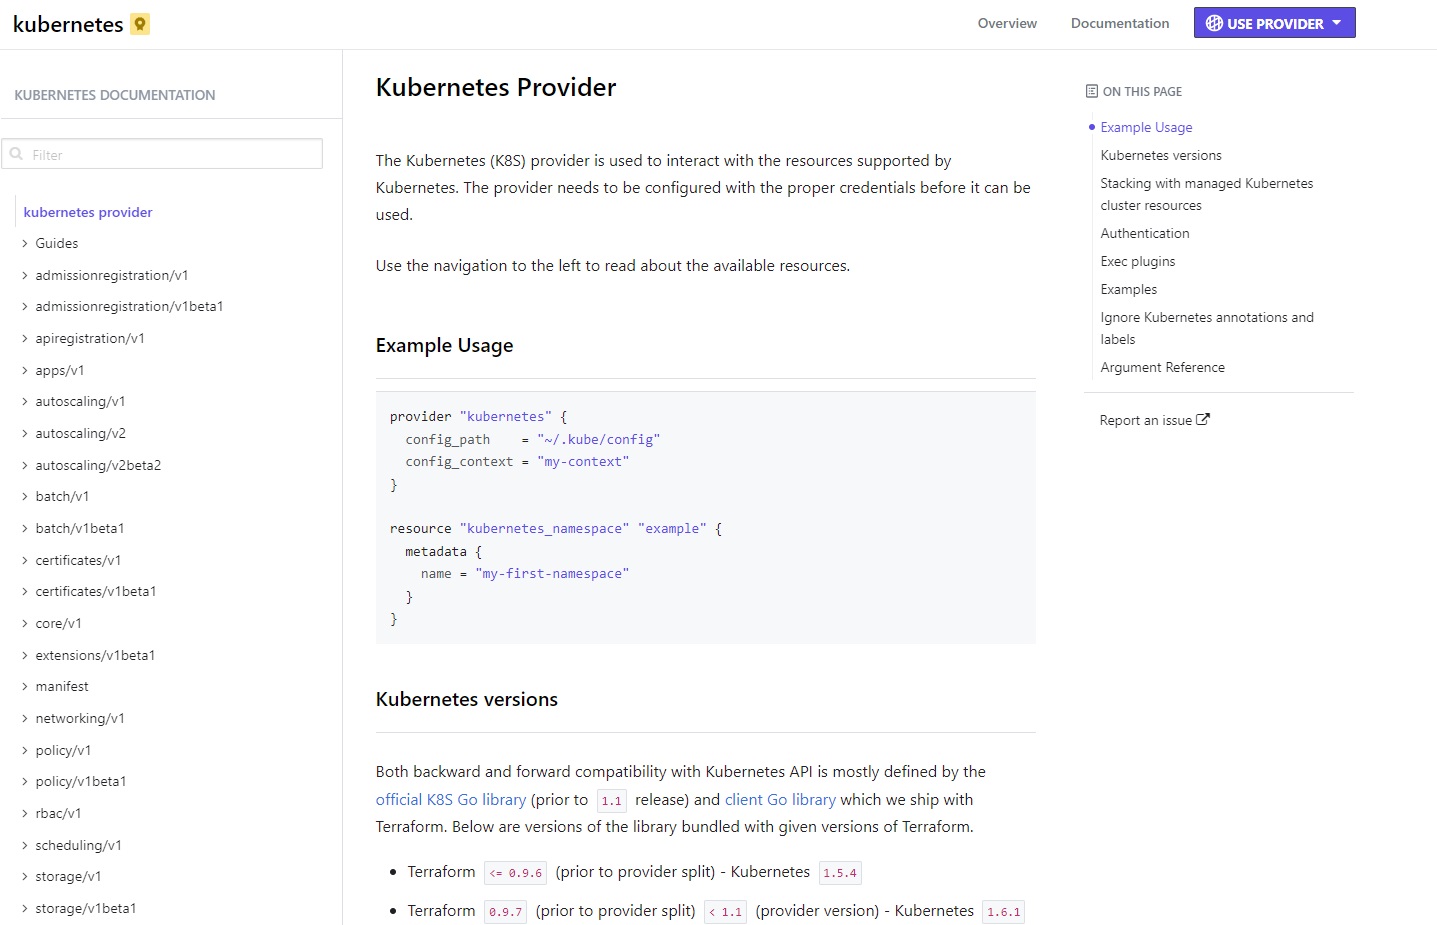Jump to Argument Reference section
Screen dimensions: 1437x925
[1162, 367]
